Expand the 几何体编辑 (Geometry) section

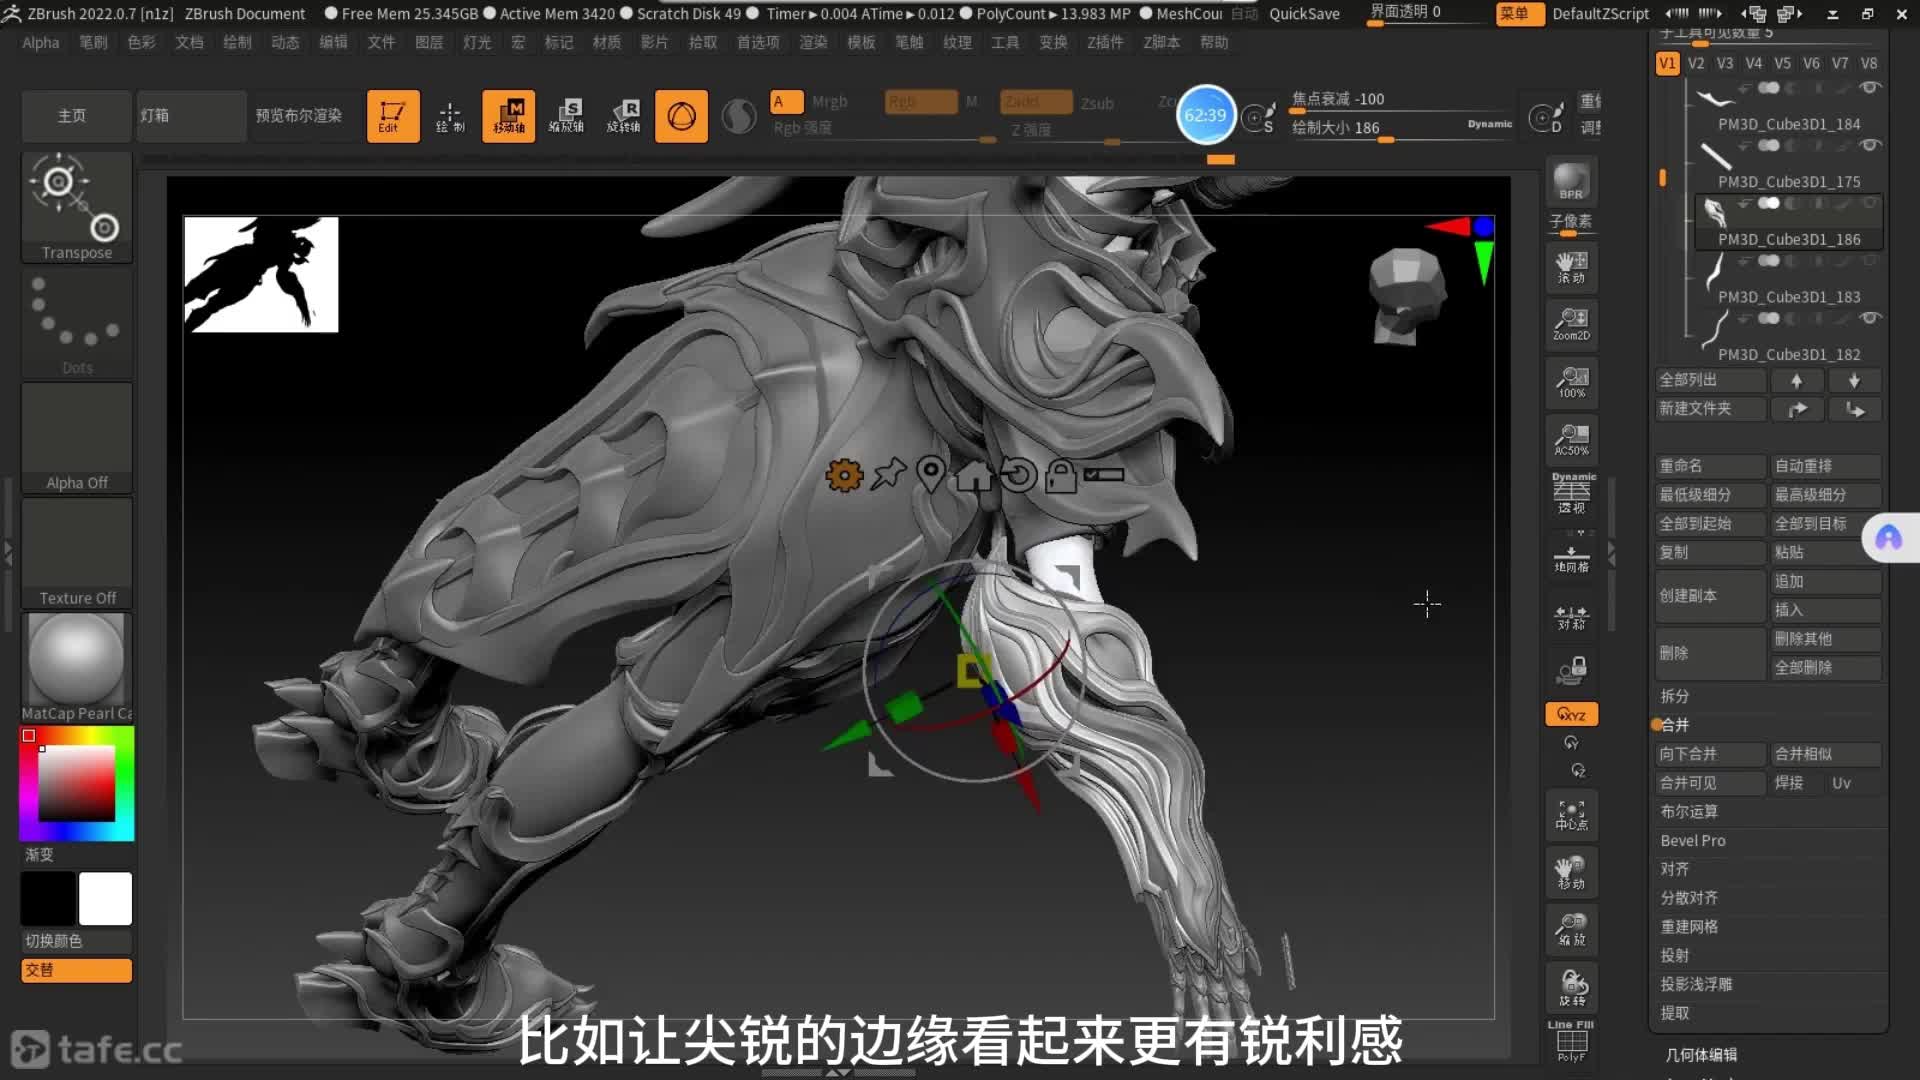[x=1701, y=1055]
